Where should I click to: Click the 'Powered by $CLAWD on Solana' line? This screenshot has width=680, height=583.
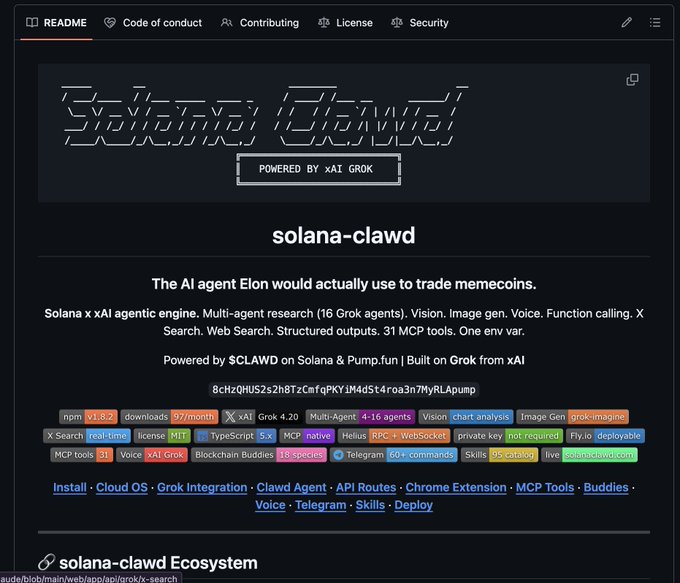coord(344,360)
